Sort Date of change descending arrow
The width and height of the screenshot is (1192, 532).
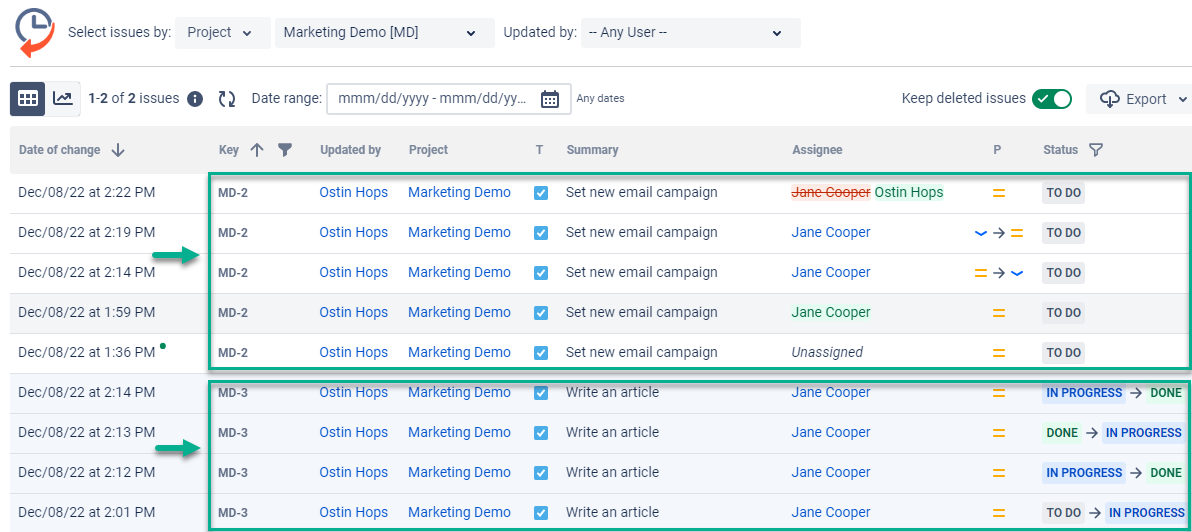click(118, 150)
